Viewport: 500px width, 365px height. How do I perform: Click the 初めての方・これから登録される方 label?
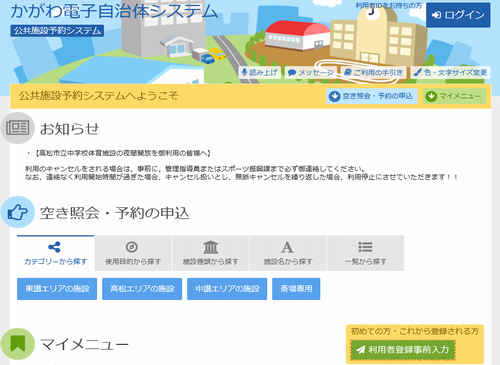415,331
